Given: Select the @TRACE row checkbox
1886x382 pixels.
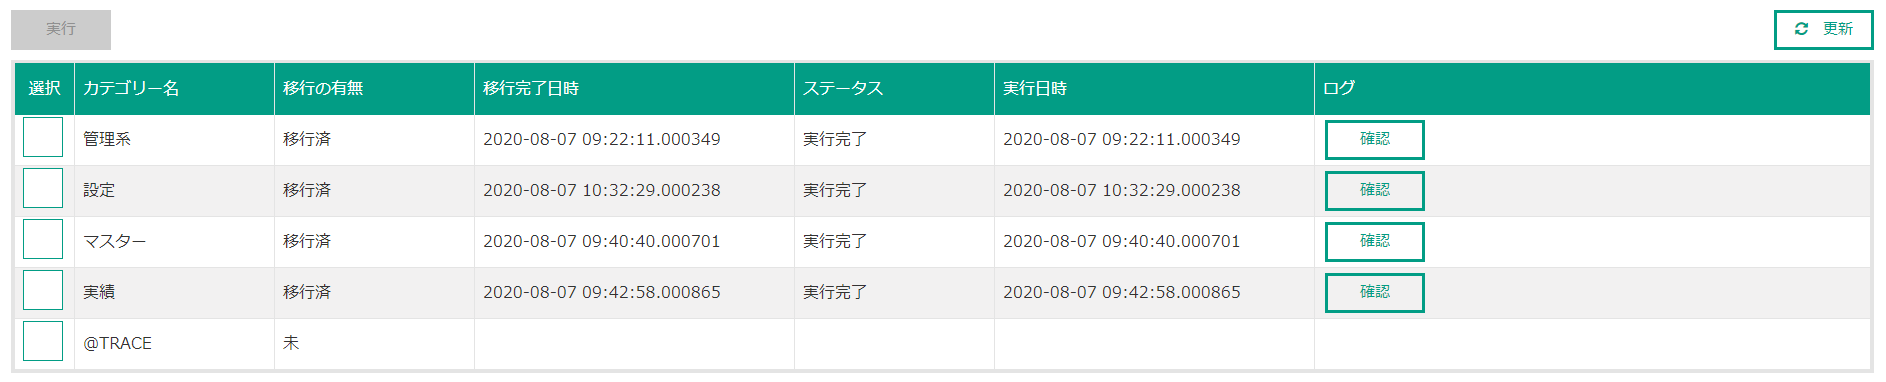Looking at the screenshot, I should pyautogui.click(x=43, y=341).
